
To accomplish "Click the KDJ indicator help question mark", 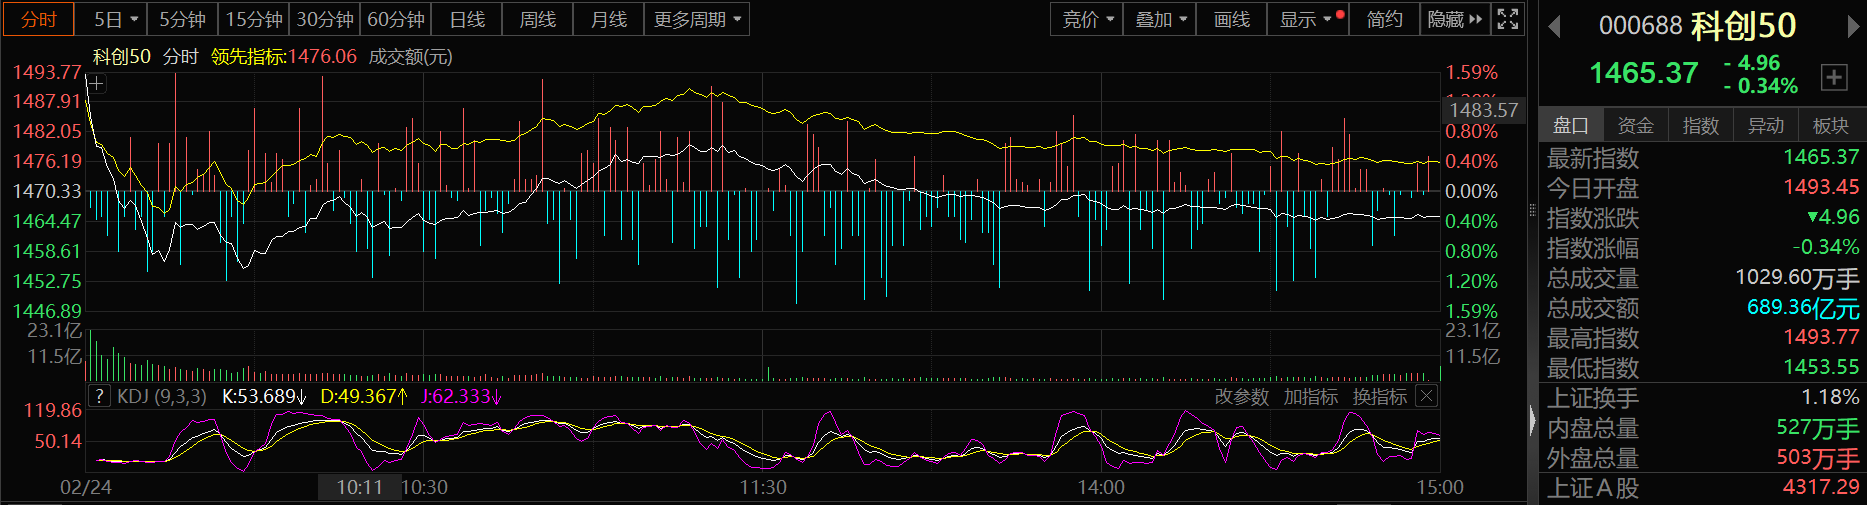I will (x=99, y=397).
